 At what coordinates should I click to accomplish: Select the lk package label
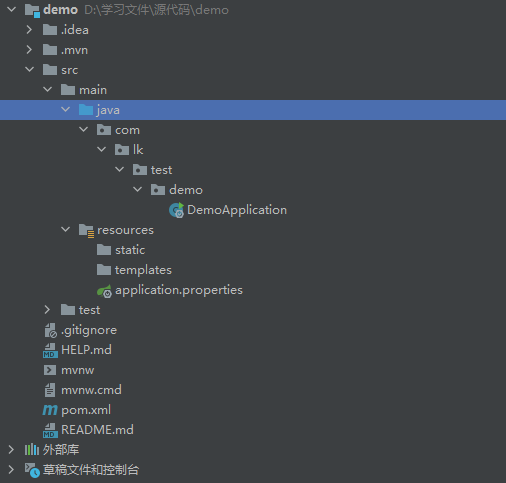point(138,150)
